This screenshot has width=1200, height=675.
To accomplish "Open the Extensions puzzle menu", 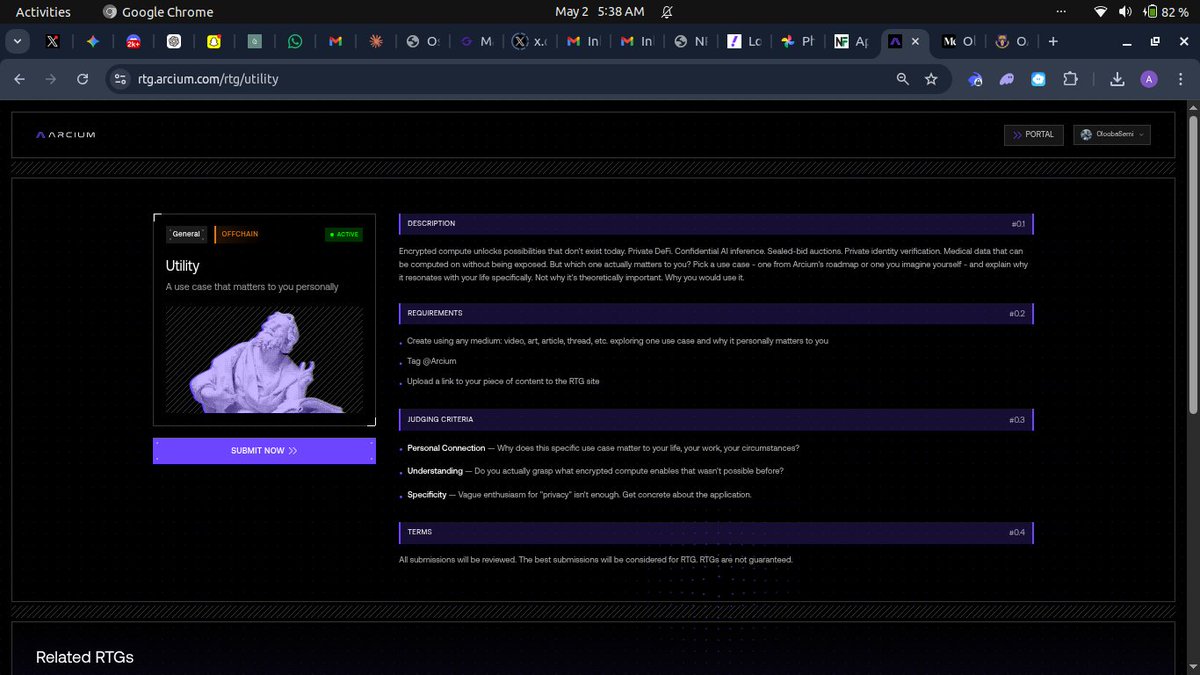I will click(x=1070, y=79).
